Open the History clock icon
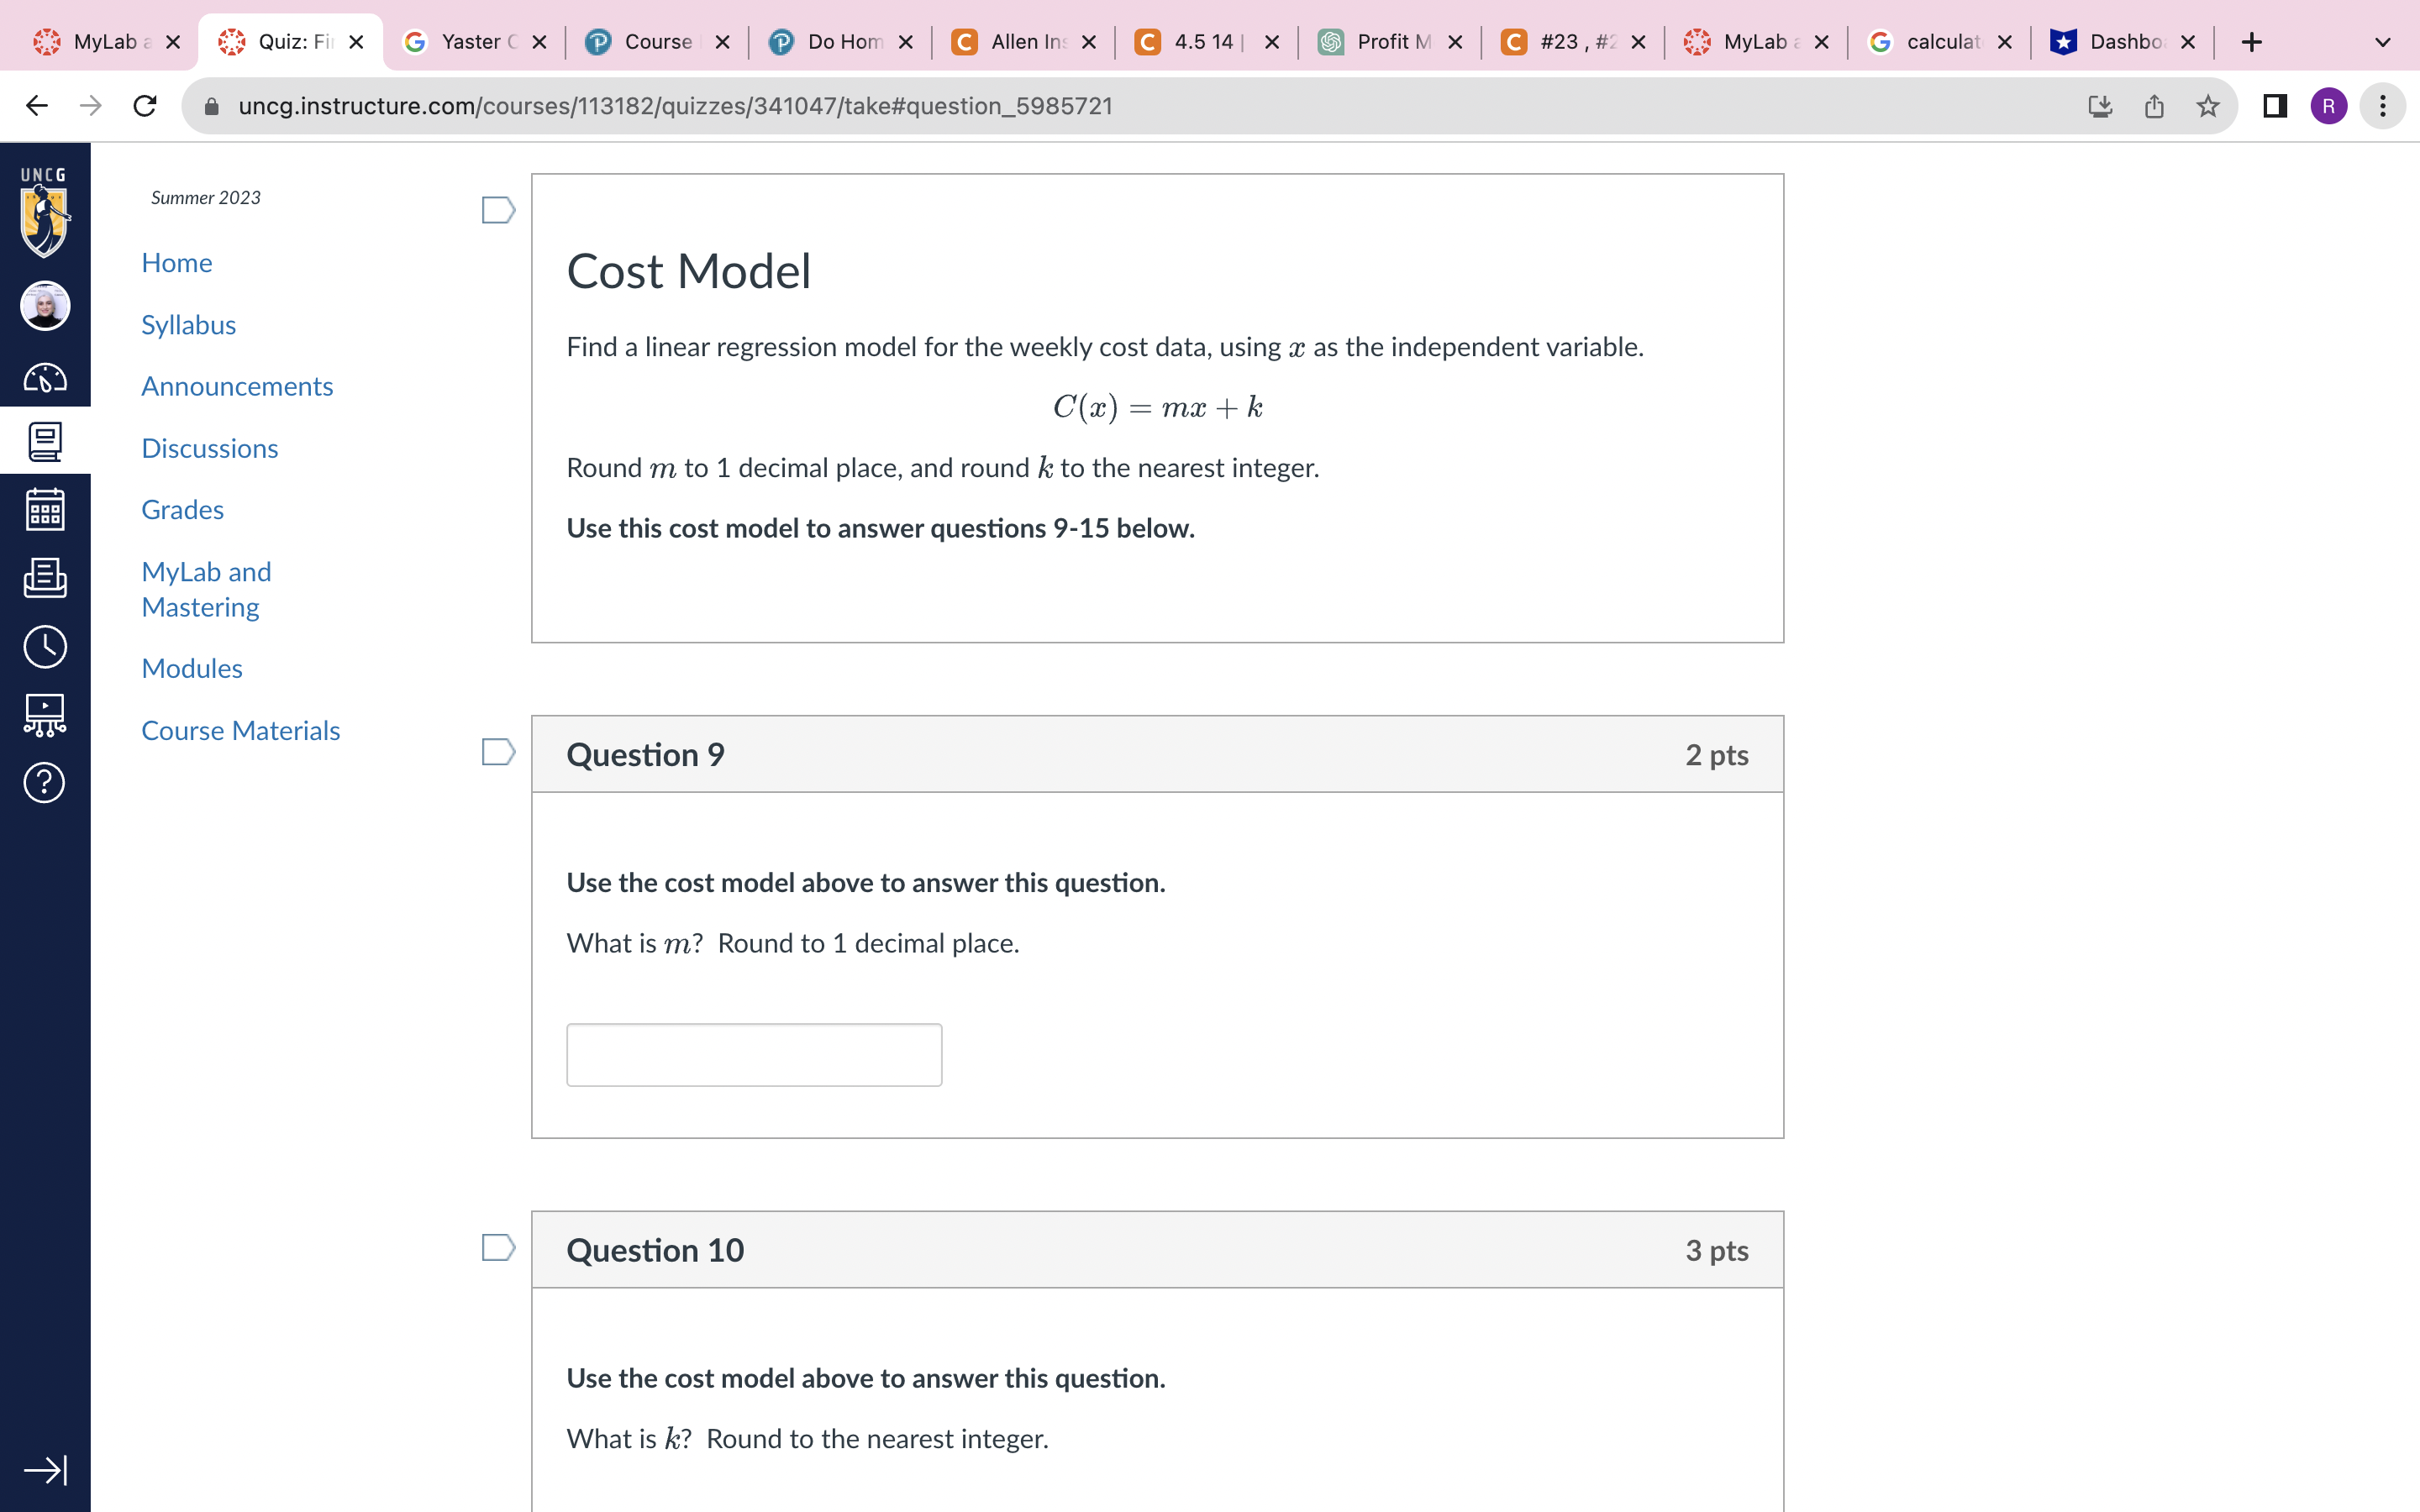The image size is (2420, 1512). click(45, 647)
